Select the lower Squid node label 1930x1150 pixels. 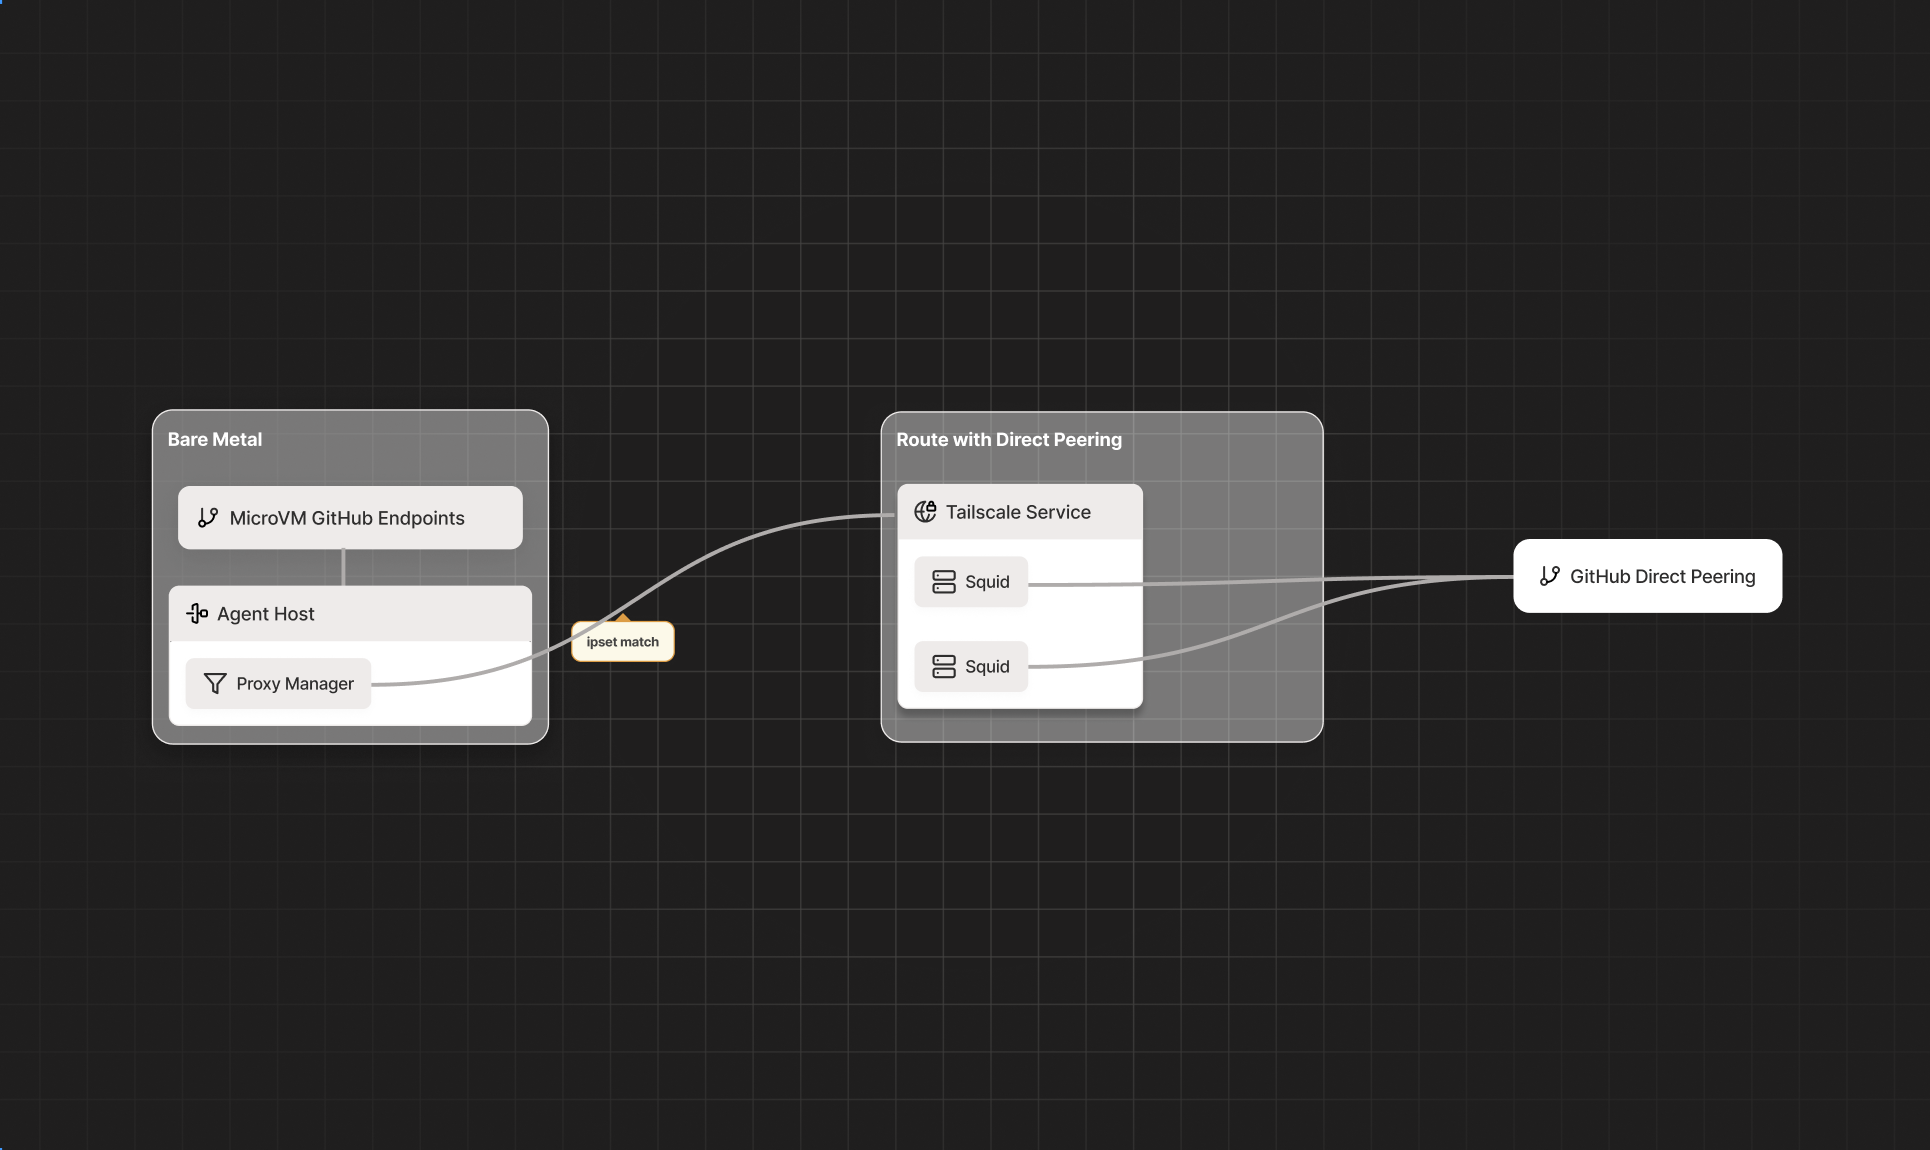pyautogui.click(x=987, y=667)
